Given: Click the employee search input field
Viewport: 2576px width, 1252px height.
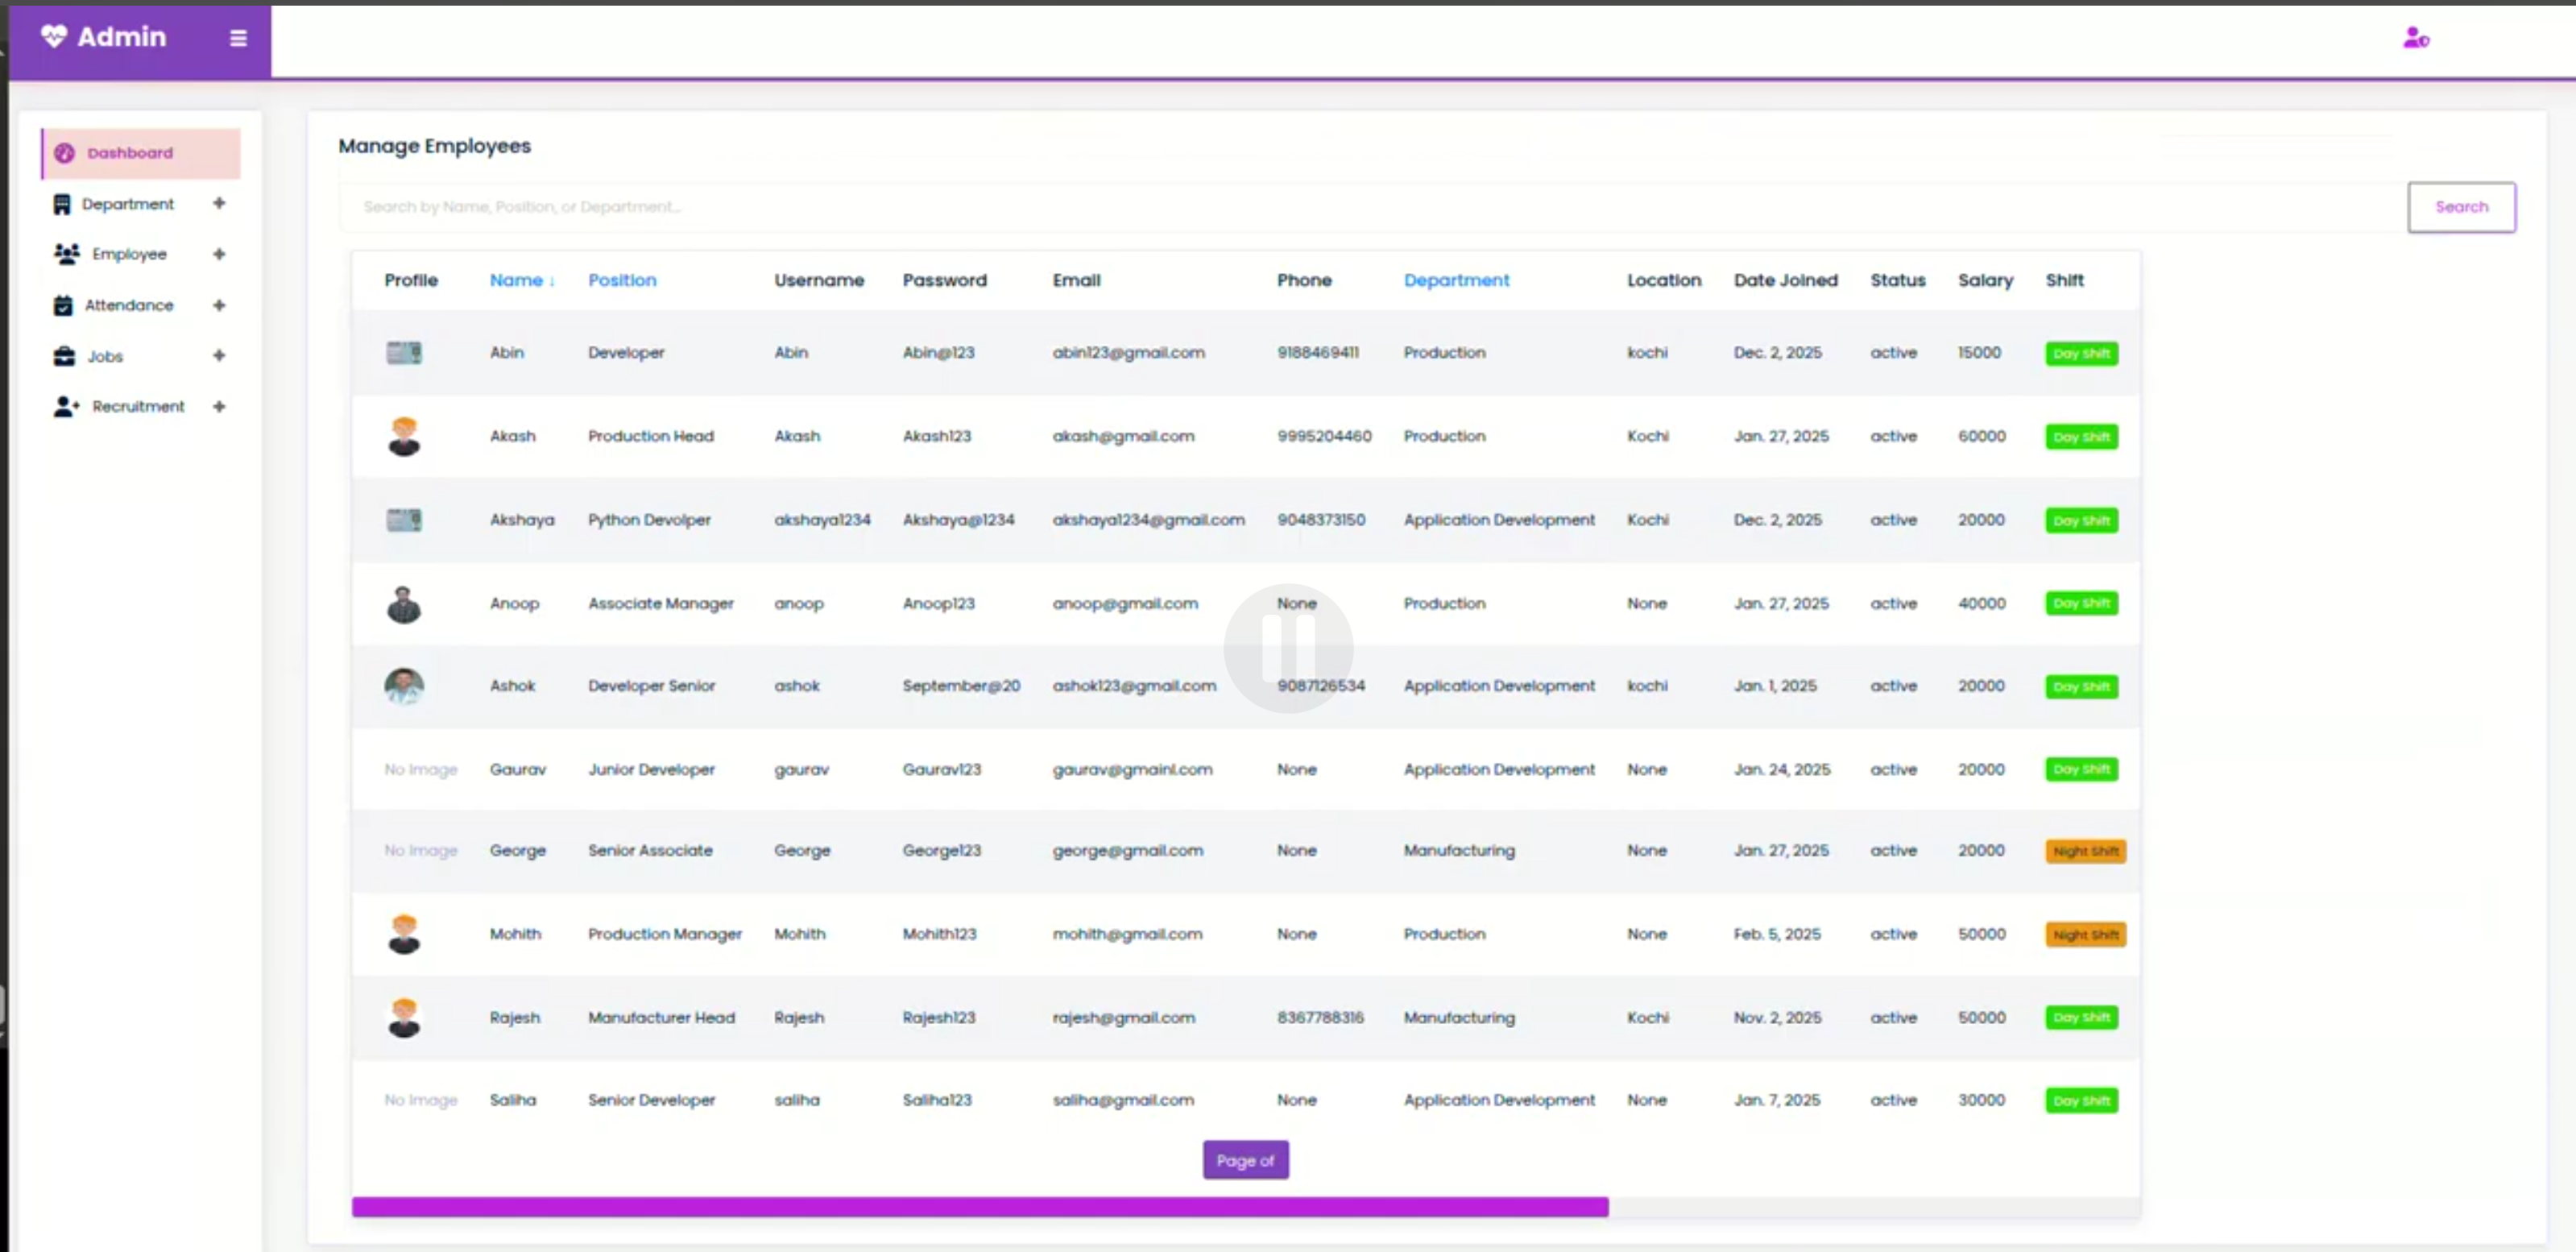Looking at the screenshot, I should [x=1373, y=207].
